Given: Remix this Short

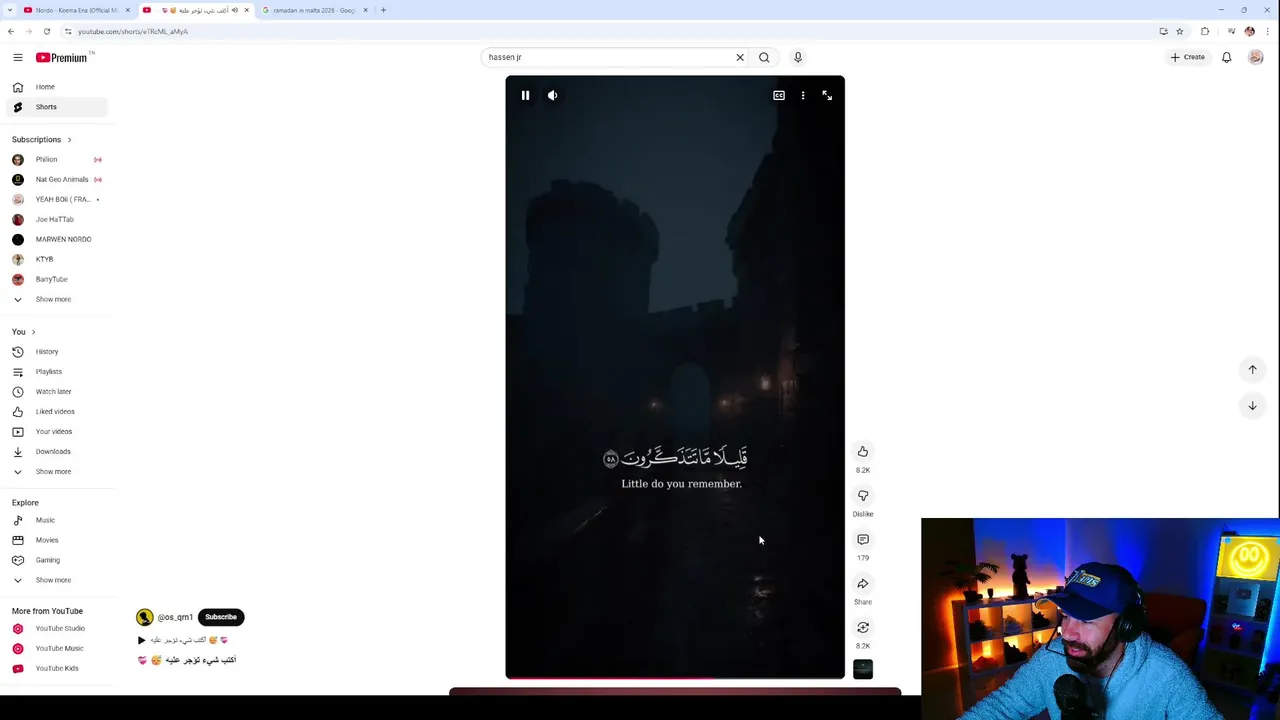Looking at the screenshot, I should (863, 628).
